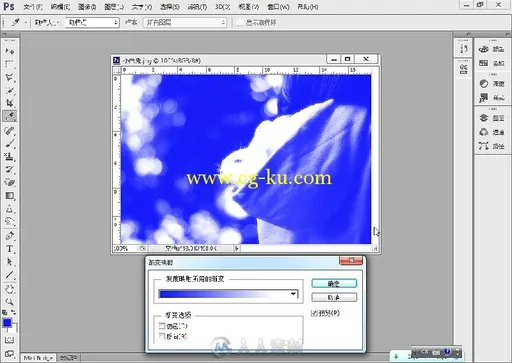
Task: Enable the Dither checkbox in gradient options
Action: pos(162,326)
